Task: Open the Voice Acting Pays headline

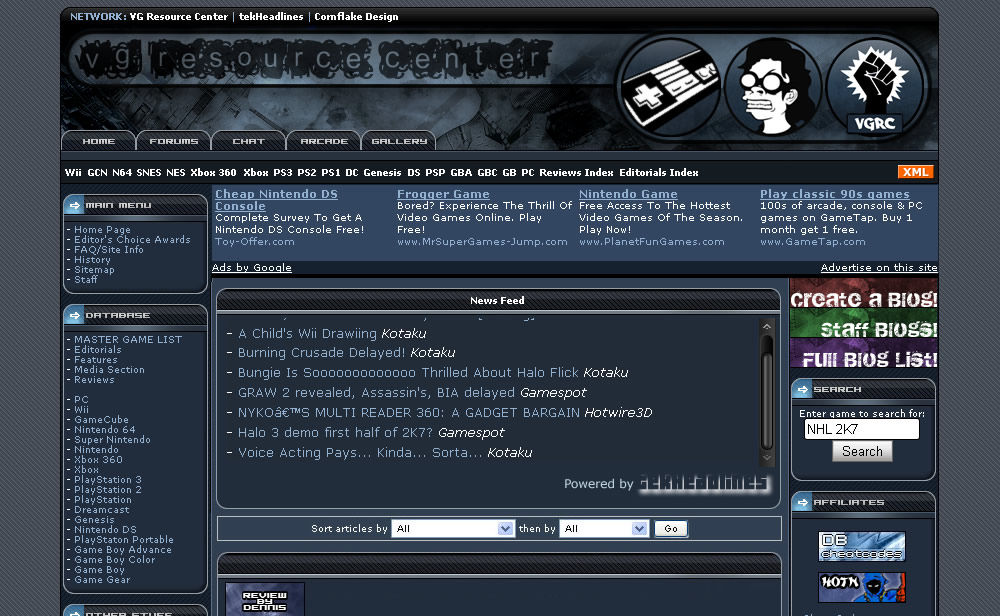Action: point(360,453)
